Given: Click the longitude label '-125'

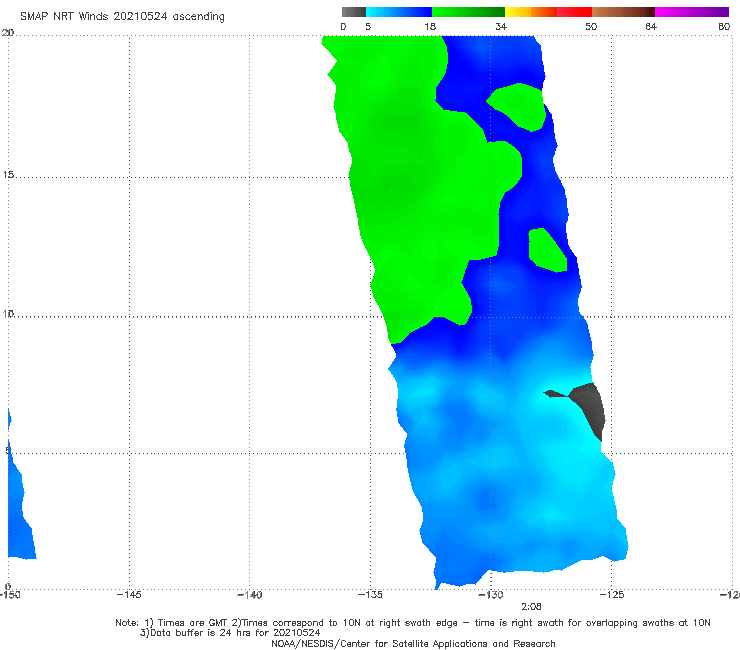Looking at the screenshot, I should [612, 594].
